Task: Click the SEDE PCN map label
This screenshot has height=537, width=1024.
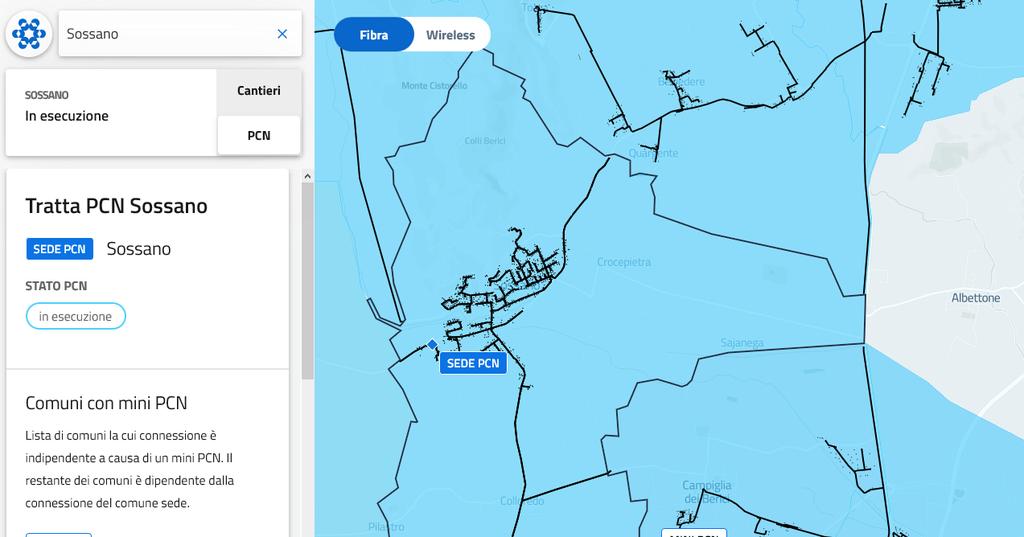Action: coord(473,363)
